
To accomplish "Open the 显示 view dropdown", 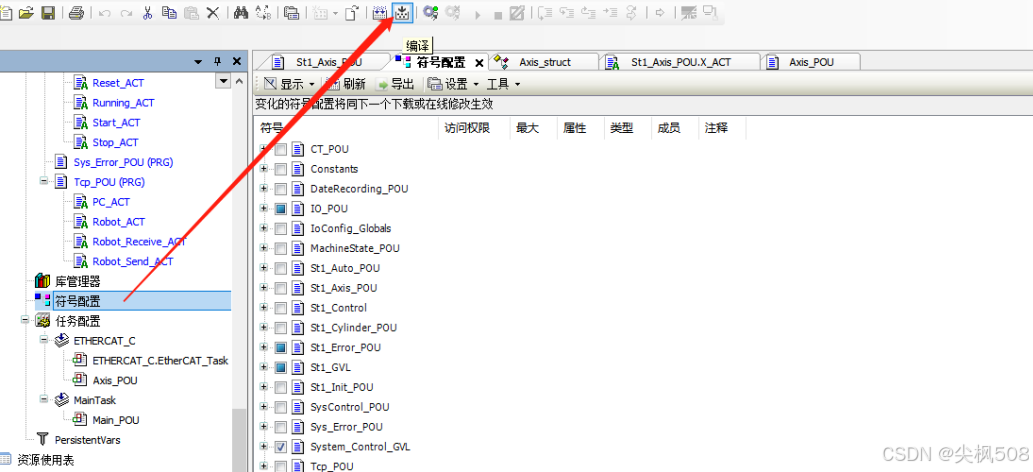I will click(x=289, y=84).
